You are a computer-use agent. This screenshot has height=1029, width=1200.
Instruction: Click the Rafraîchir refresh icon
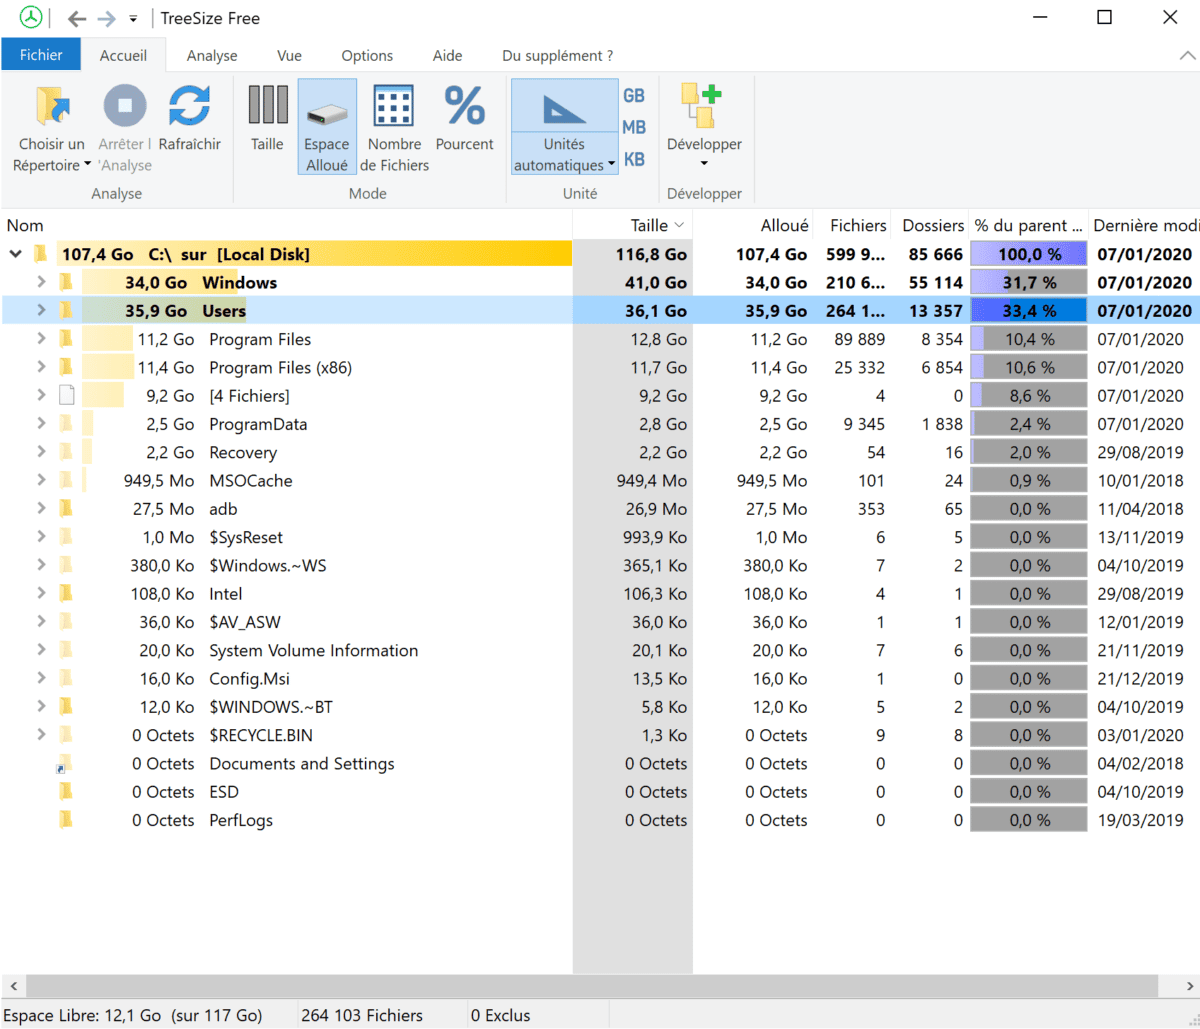[x=189, y=107]
